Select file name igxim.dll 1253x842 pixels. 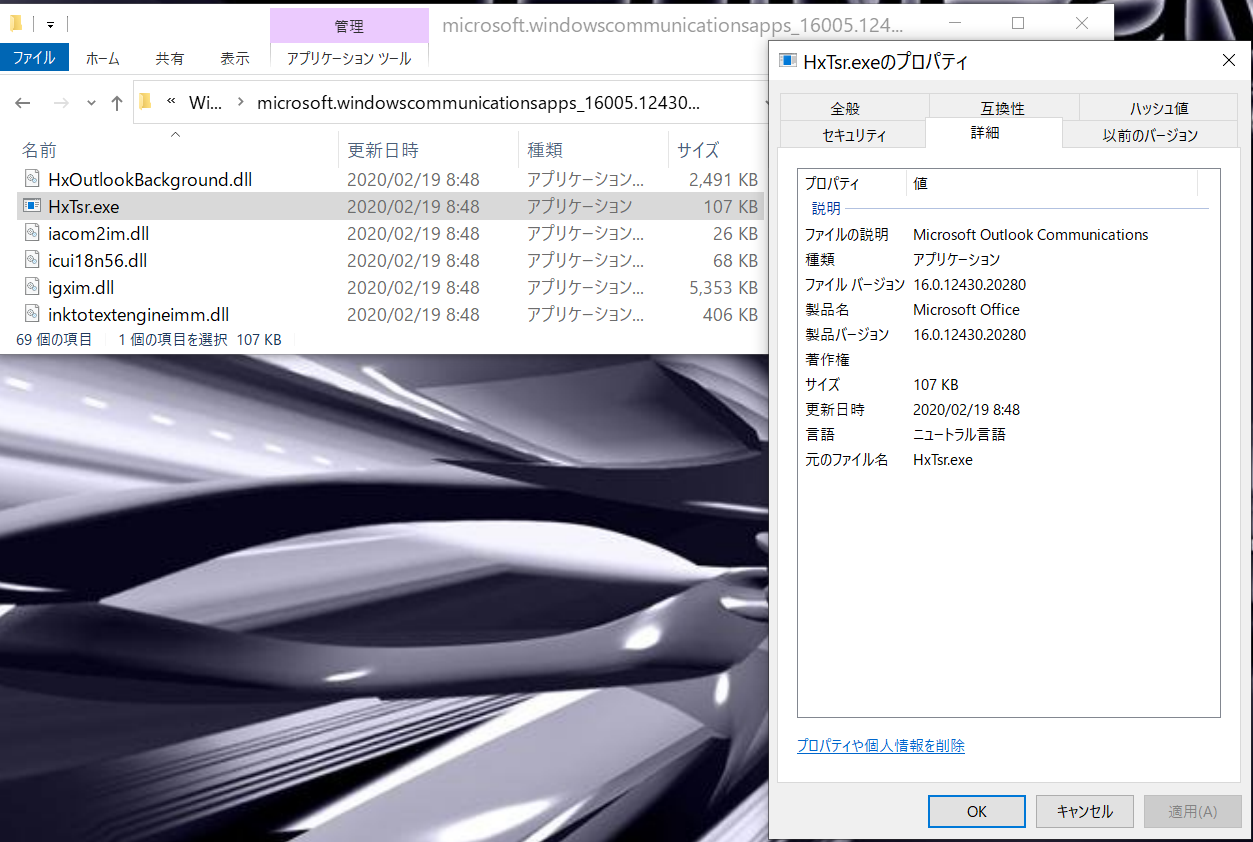(81, 288)
